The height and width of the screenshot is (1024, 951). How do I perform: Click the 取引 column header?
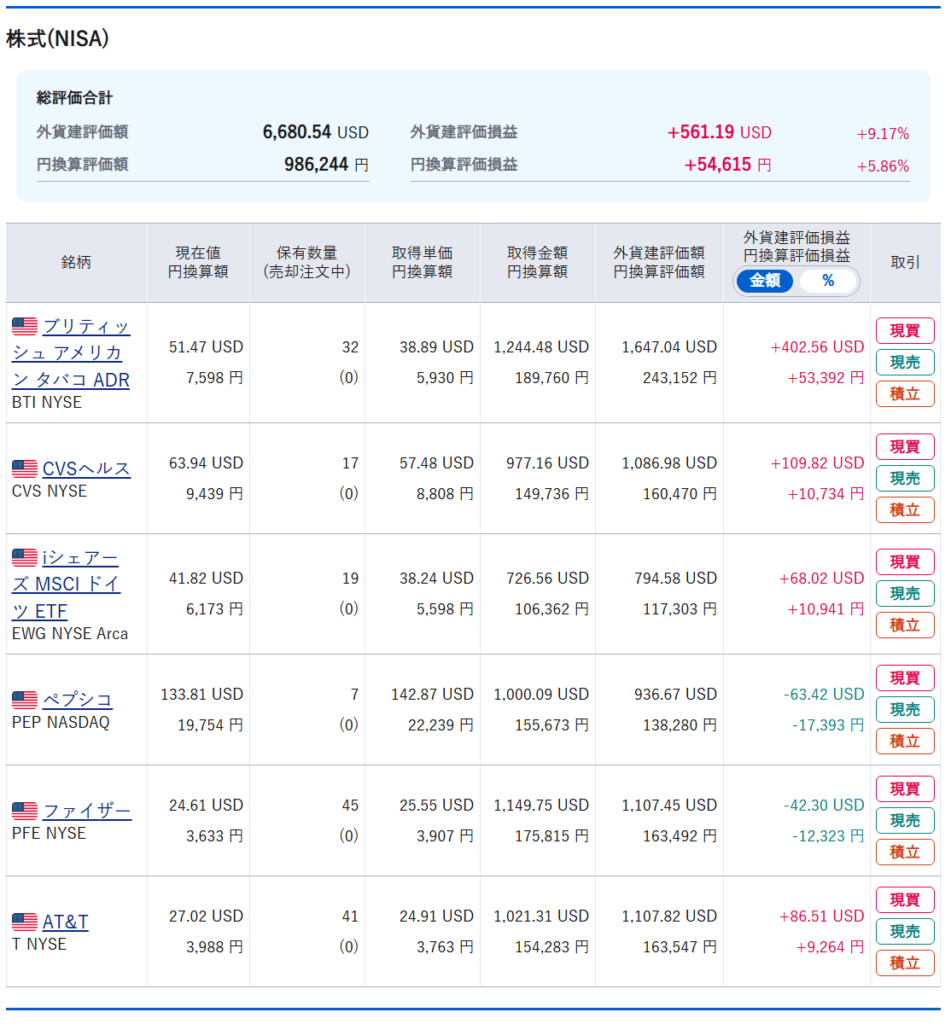tap(905, 263)
